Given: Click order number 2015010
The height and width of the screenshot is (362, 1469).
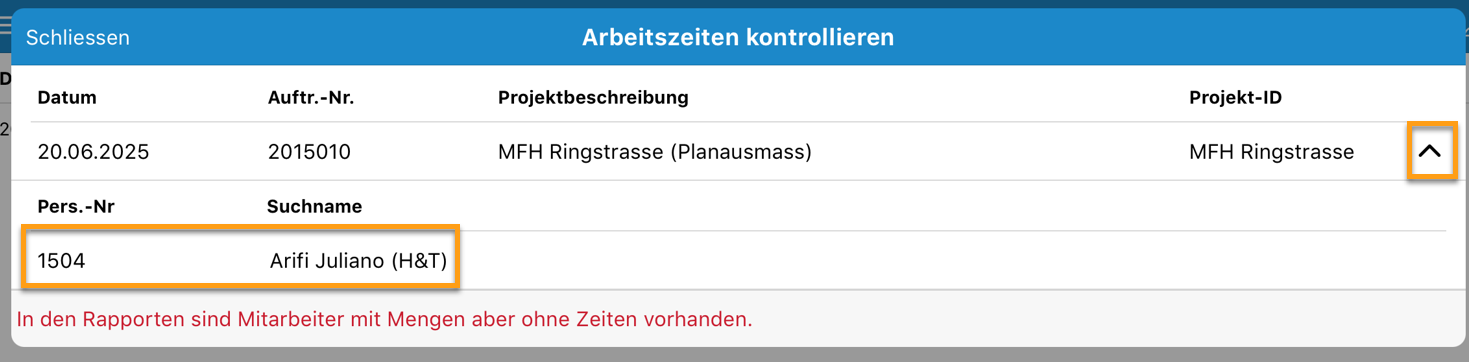Looking at the screenshot, I should point(309,152).
